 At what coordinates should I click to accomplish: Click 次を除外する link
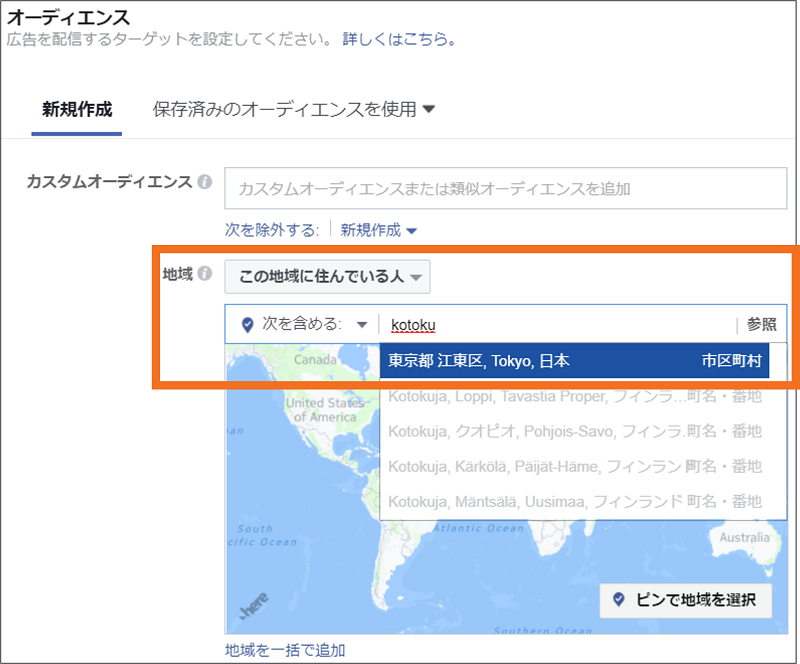[271, 230]
